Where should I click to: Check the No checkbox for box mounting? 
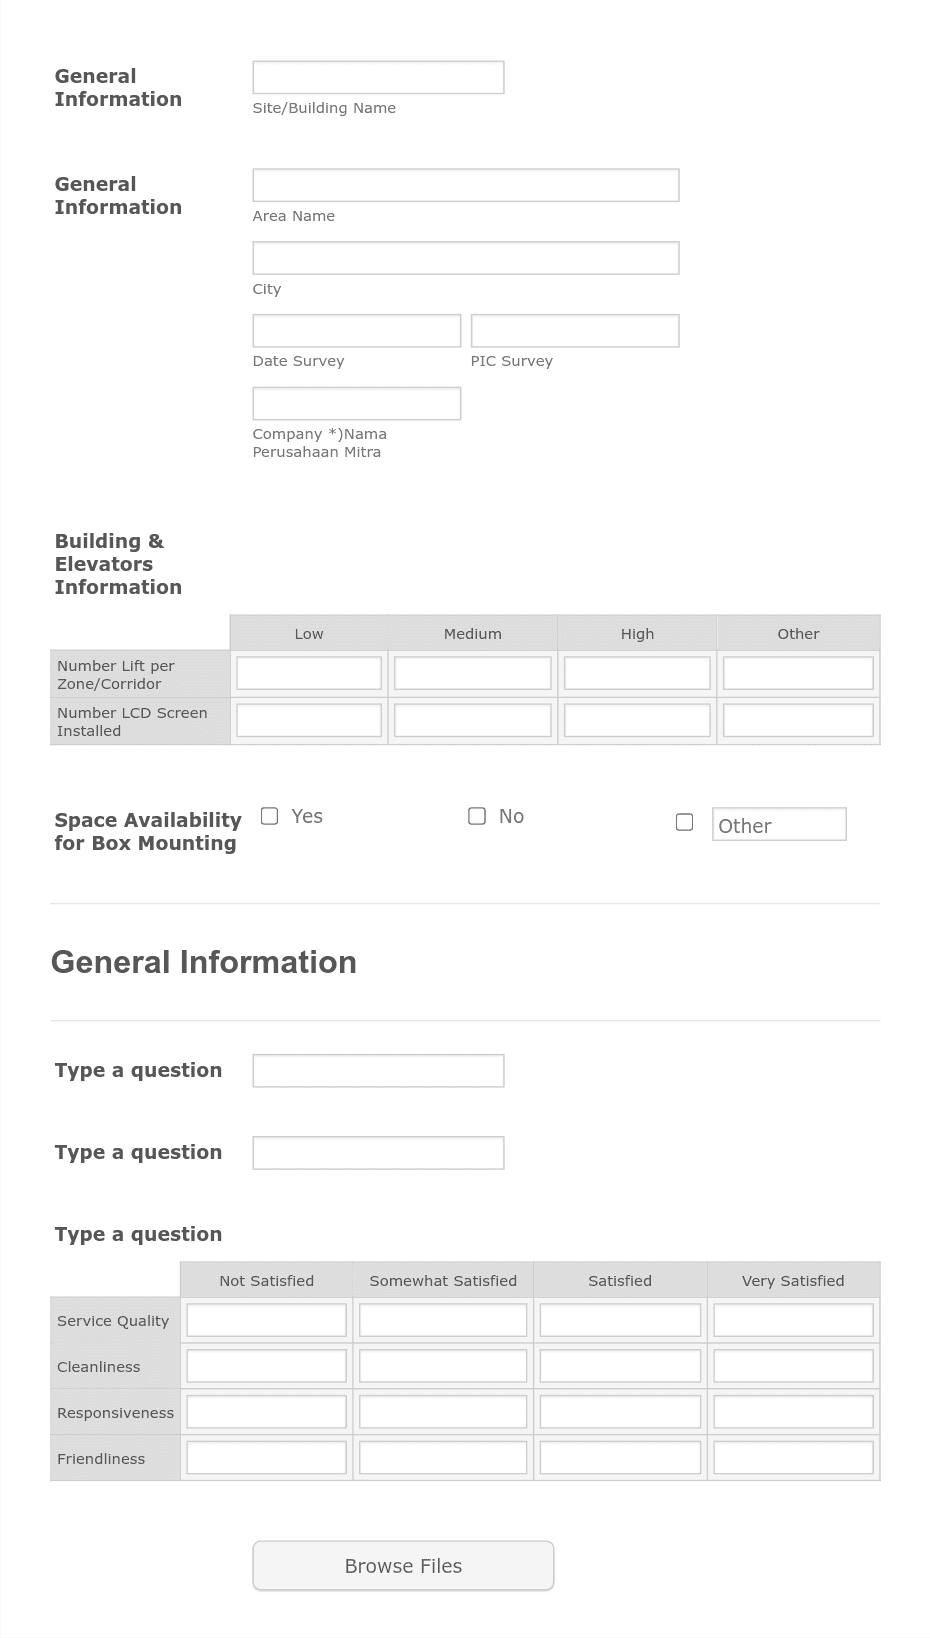[476, 816]
